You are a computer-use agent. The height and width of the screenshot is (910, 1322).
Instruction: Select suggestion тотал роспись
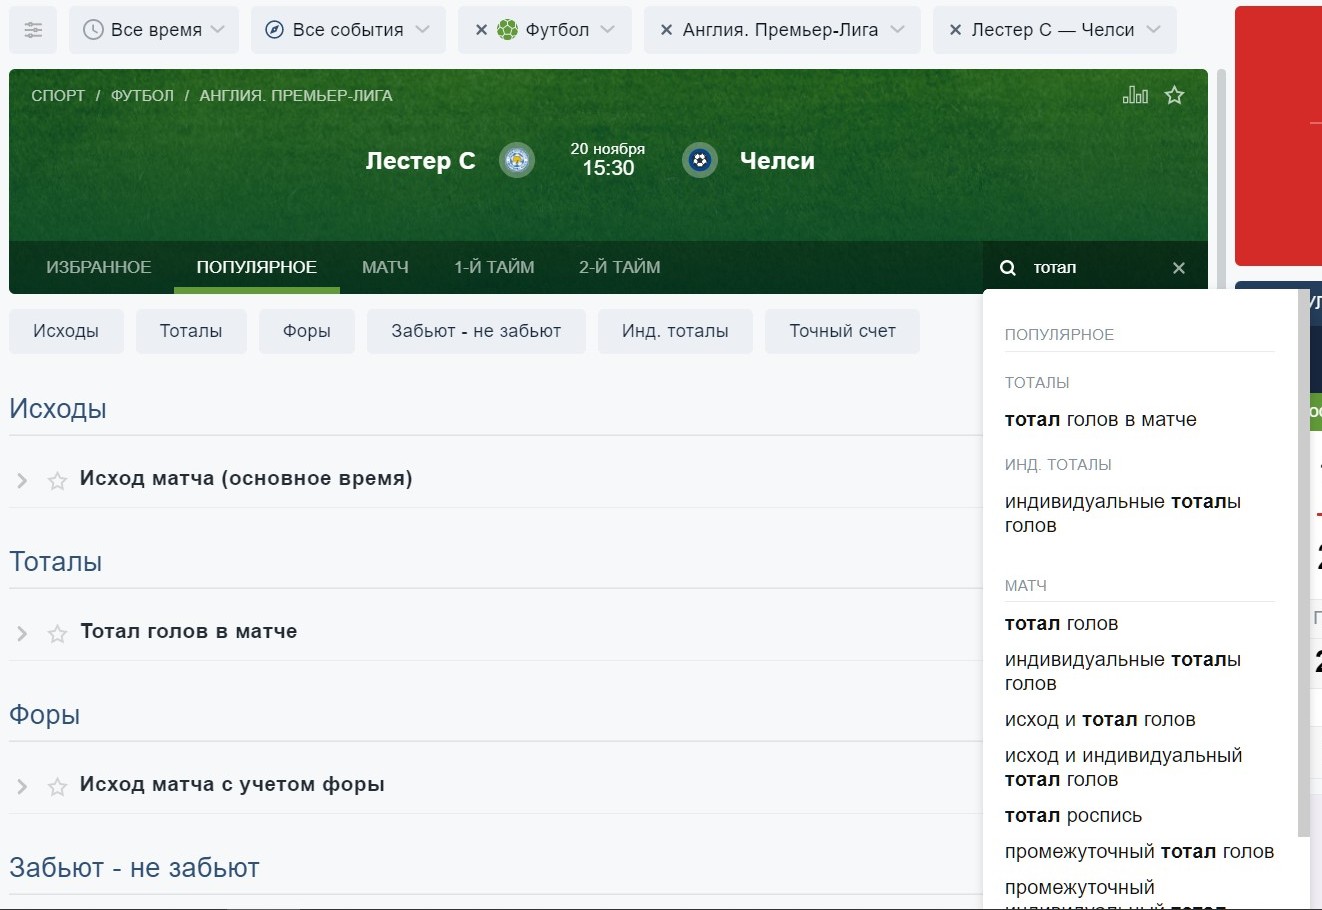coord(1073,816)
